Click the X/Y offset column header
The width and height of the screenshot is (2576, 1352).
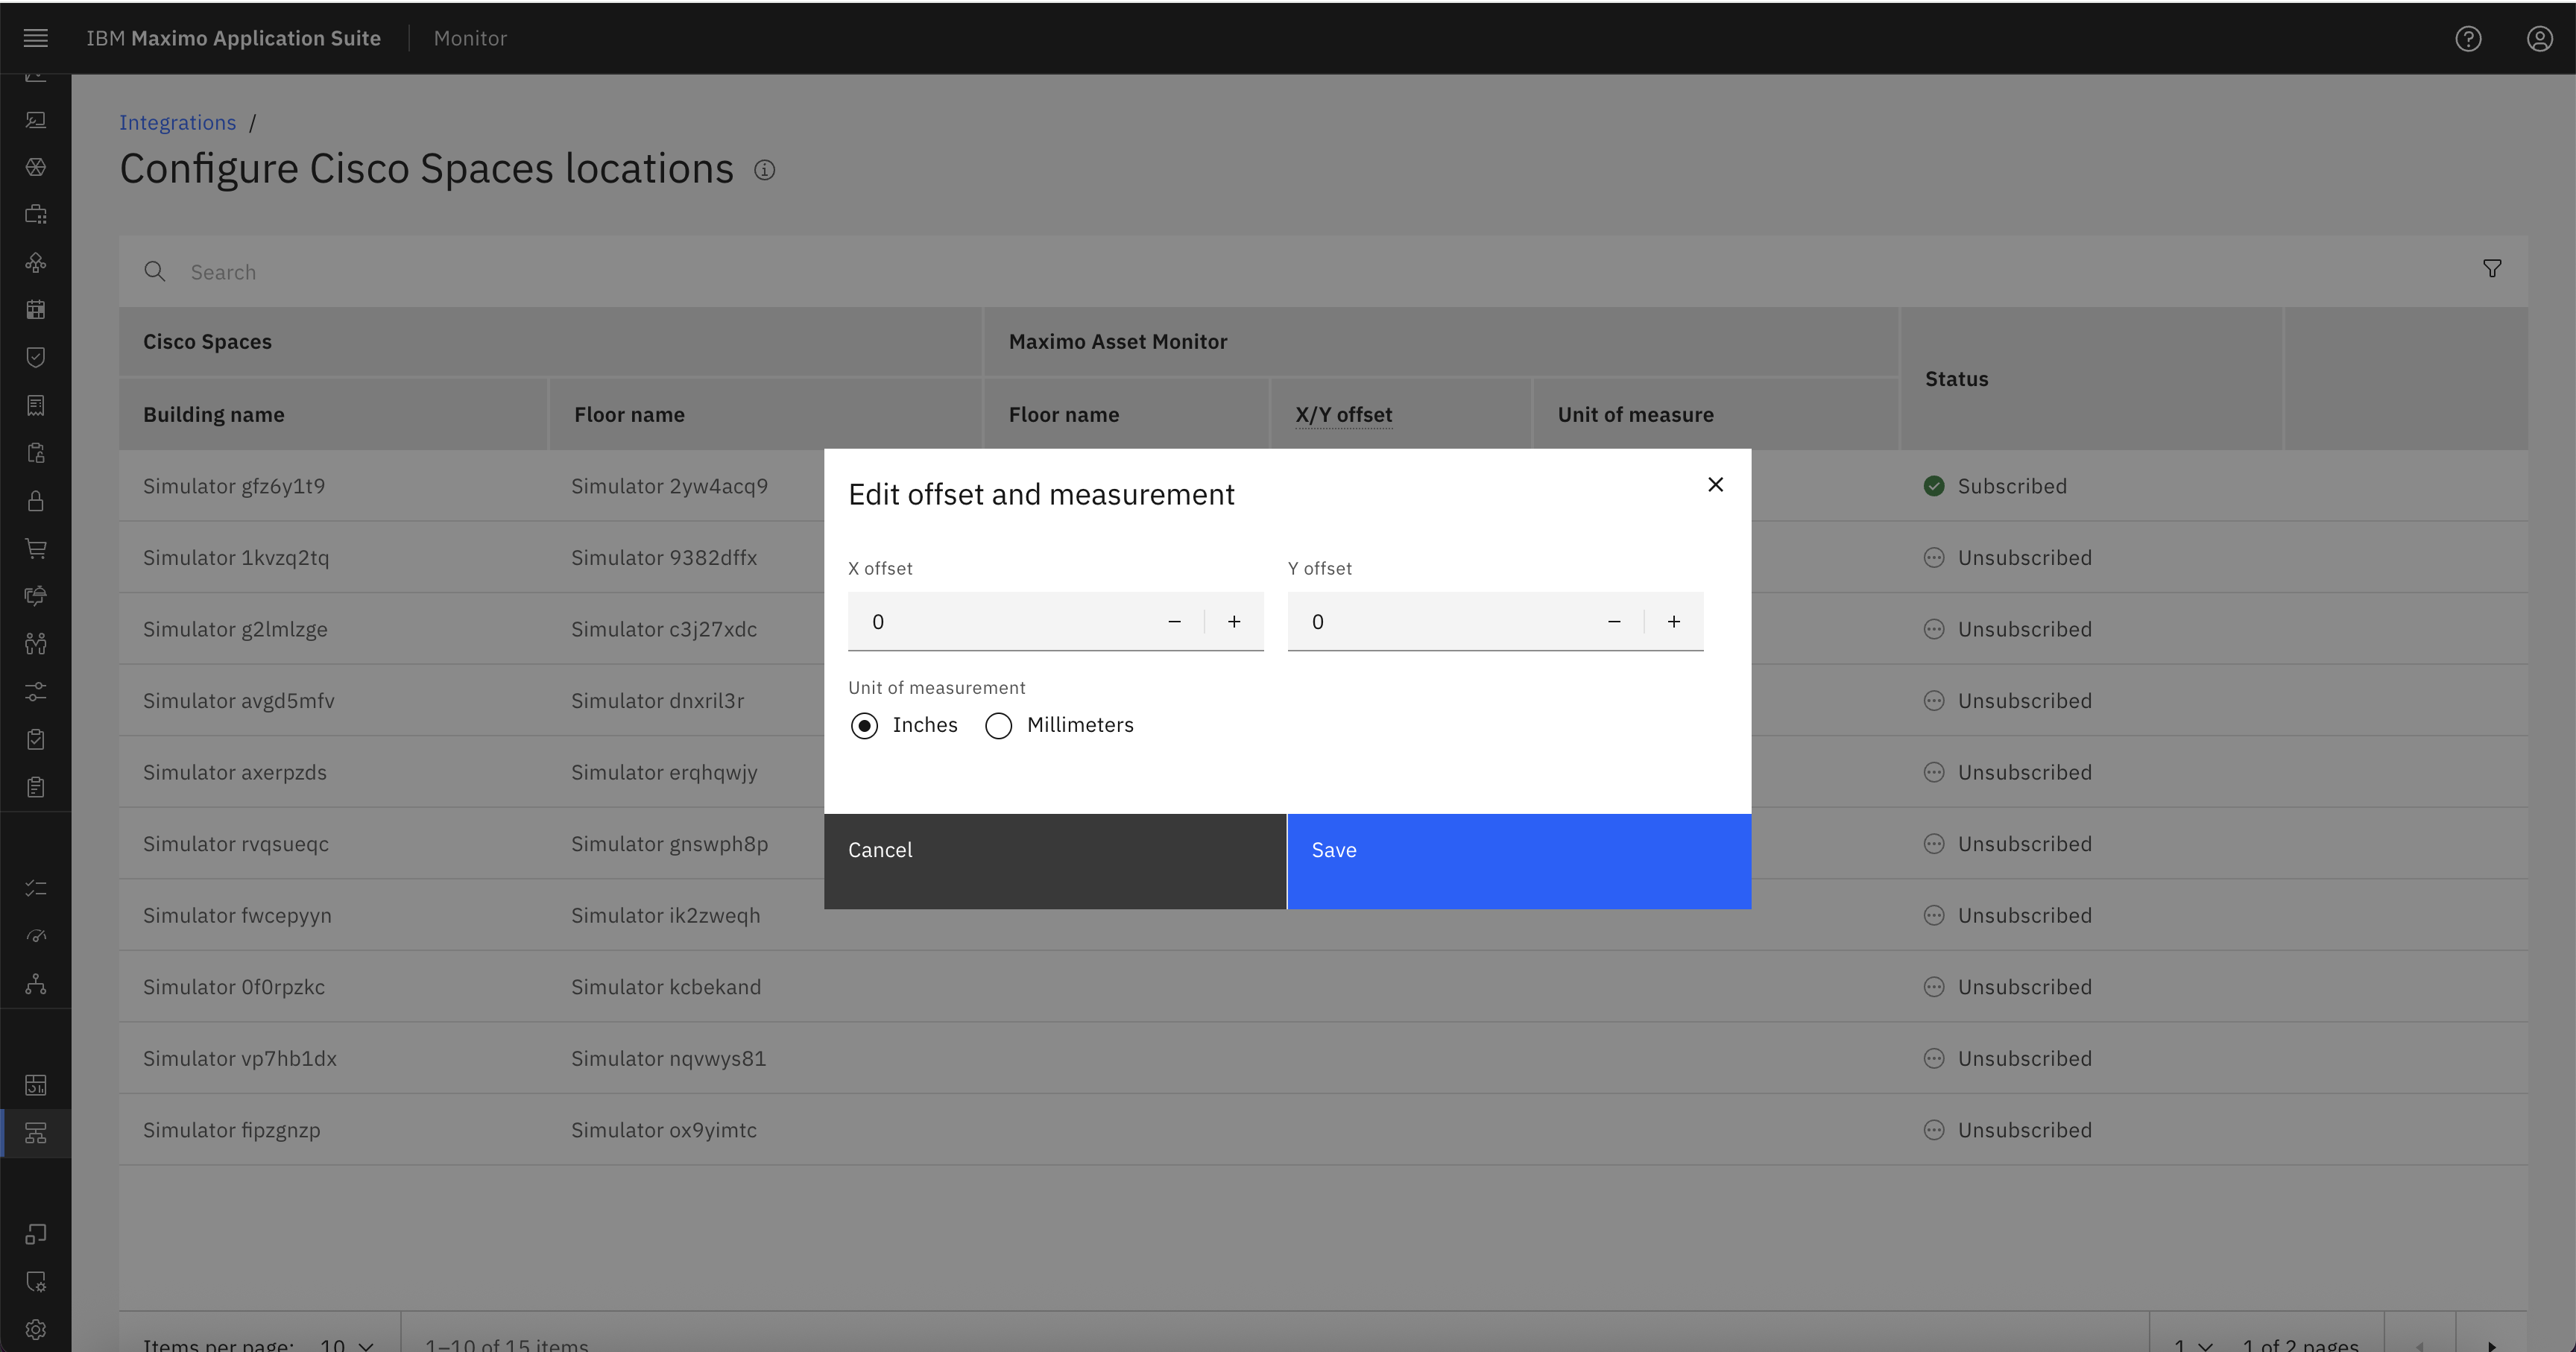pos(1343,414)
